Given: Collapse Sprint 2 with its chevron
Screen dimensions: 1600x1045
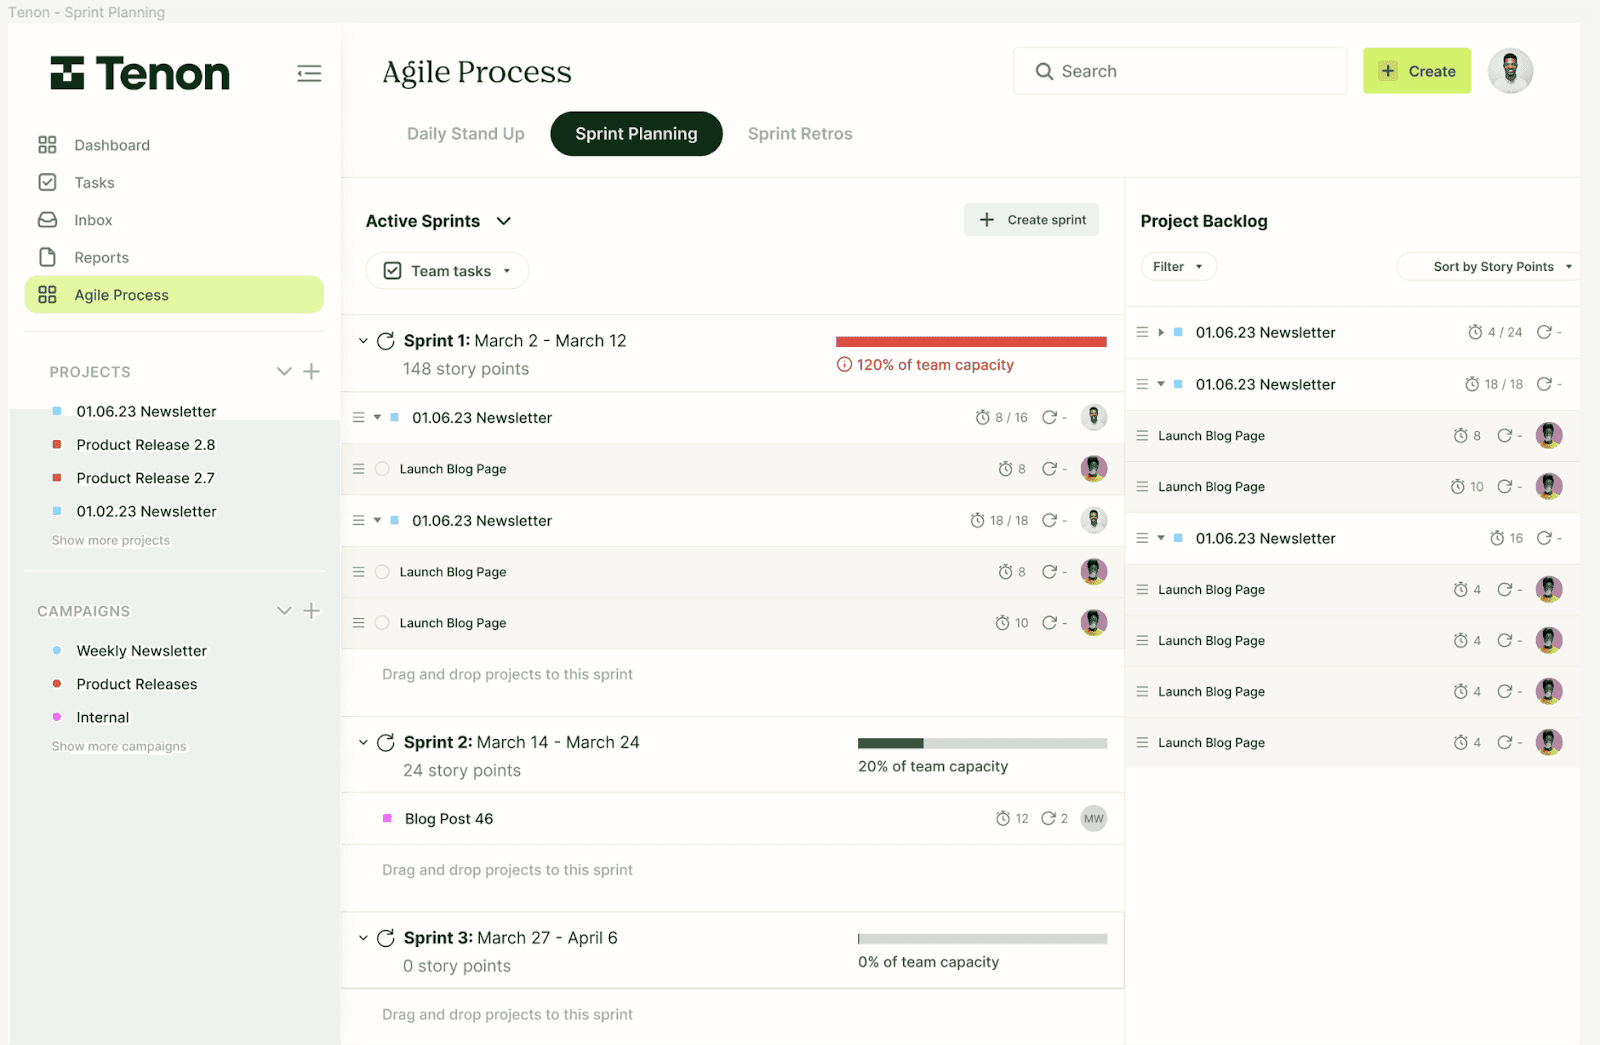Looking at the screenshot, I should click(363, 742).
